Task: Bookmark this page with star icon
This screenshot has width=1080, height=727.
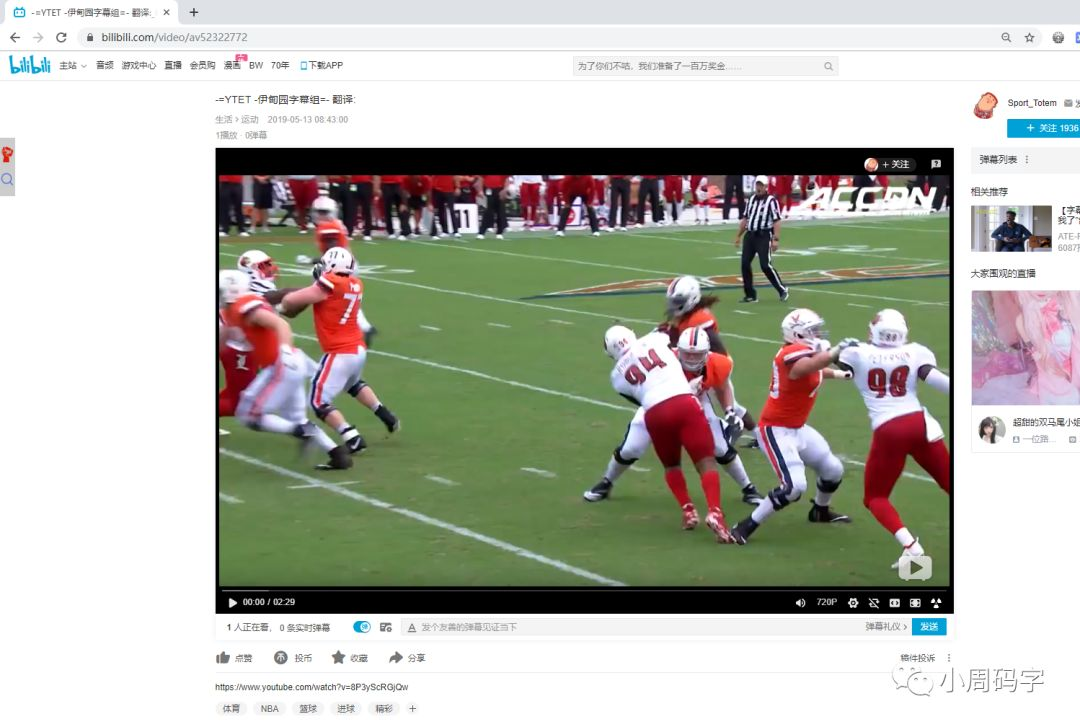Action: coord(1029,37)
